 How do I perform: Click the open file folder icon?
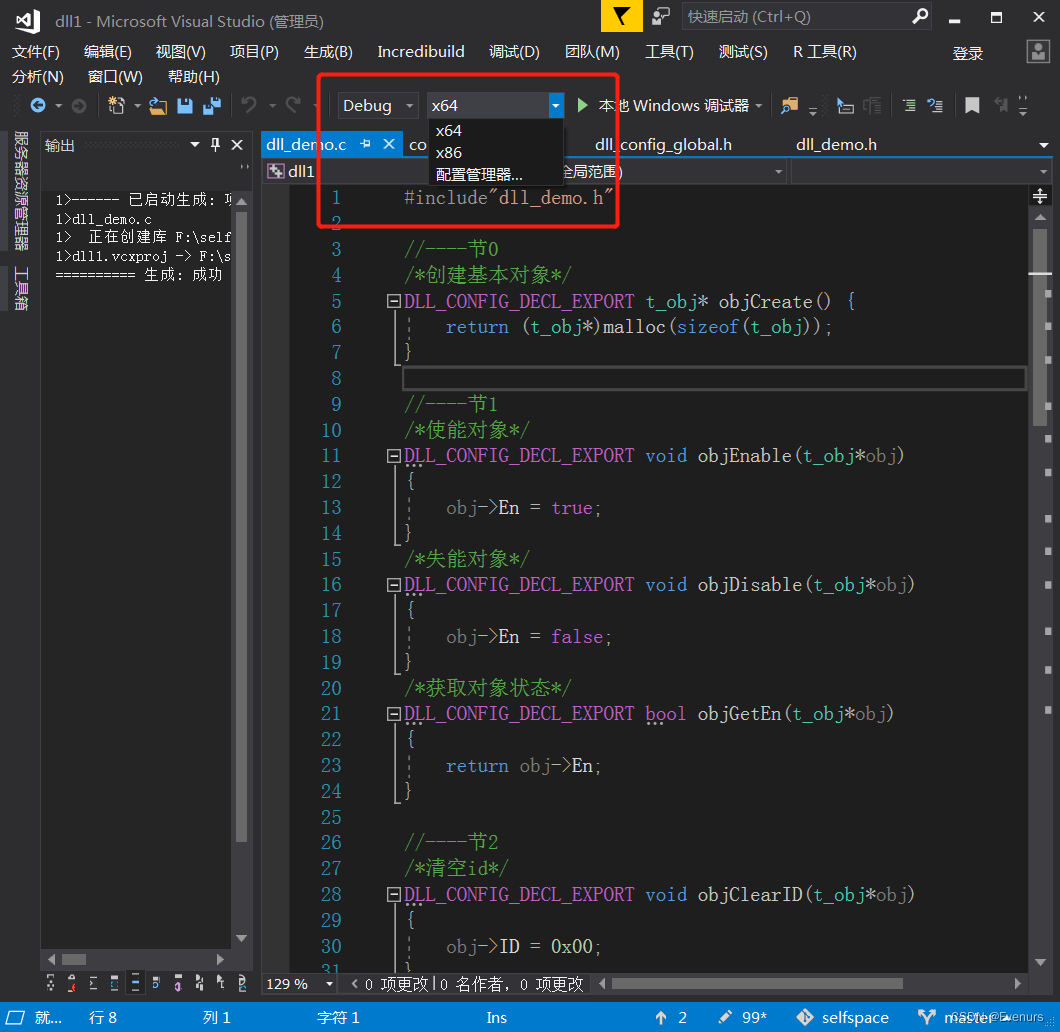tap(158, 105)
